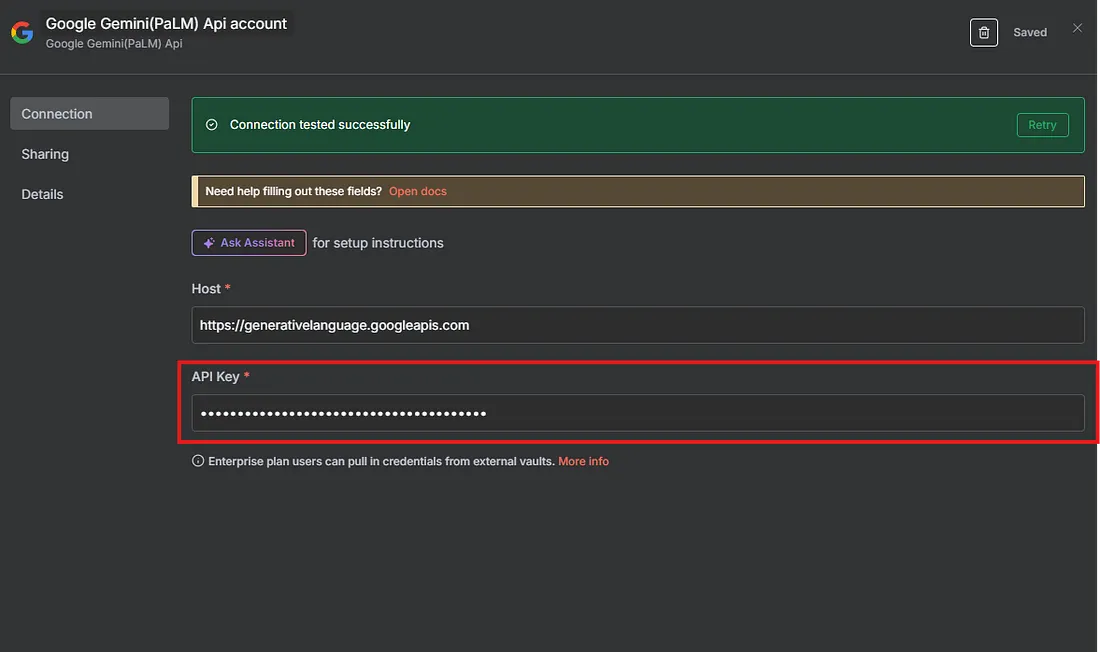Click the Enterprise plan users vault note
Viewport: 1100px width, 652px height.
(x=381, y=461)
